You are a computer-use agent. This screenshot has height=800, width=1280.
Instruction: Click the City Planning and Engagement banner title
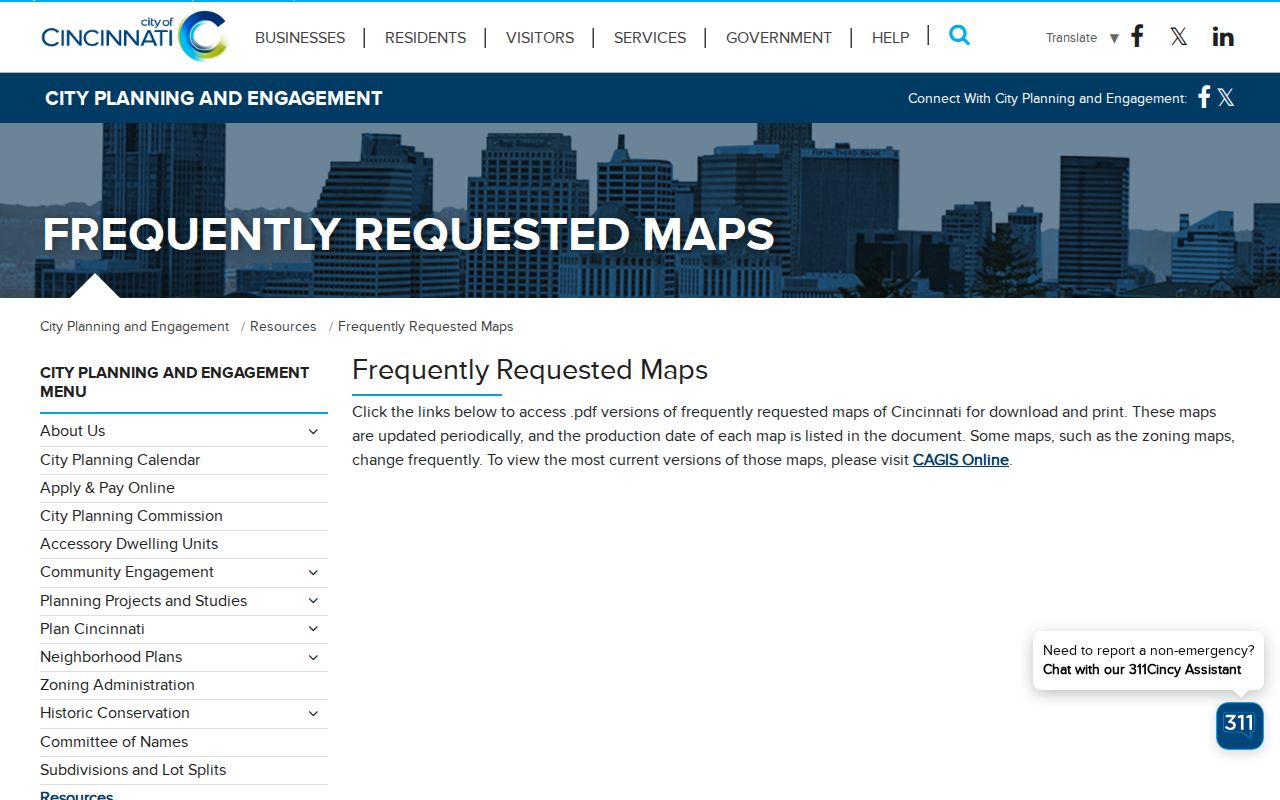(x=214, y=98)
